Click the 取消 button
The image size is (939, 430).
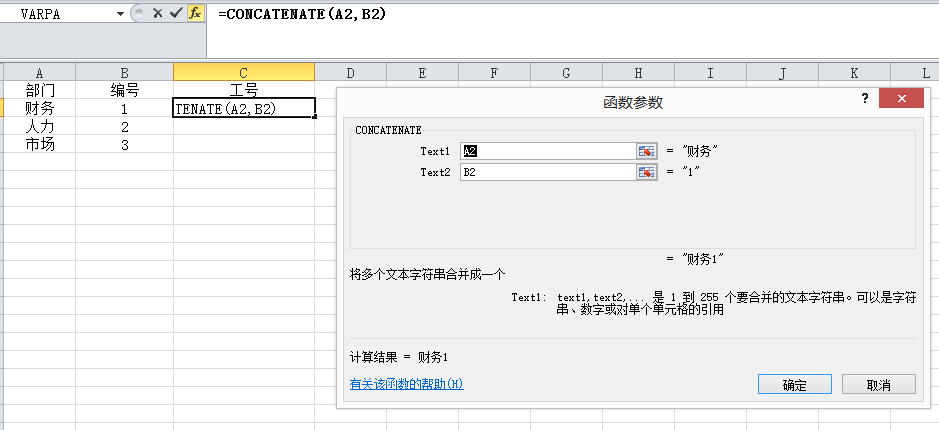tap(879, 384)
